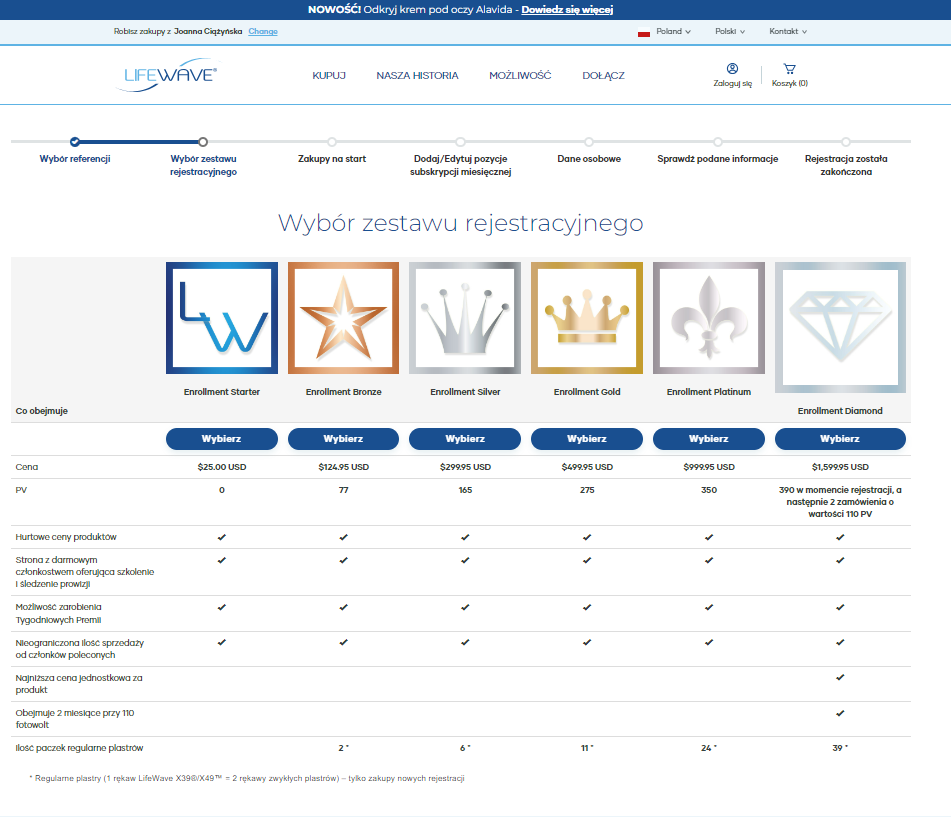
Task: Click the 'Co obejmuje' table header
Action: (x=42, y=411)
